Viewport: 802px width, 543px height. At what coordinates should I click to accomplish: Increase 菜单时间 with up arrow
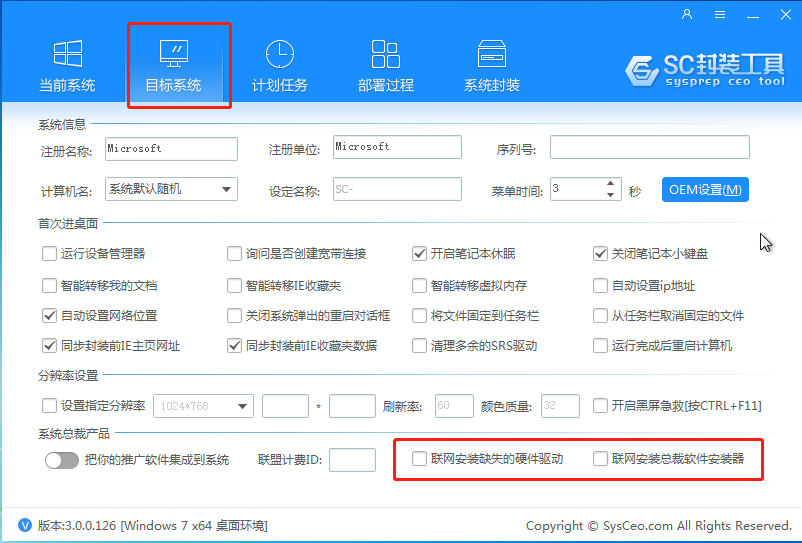point(610,184)
